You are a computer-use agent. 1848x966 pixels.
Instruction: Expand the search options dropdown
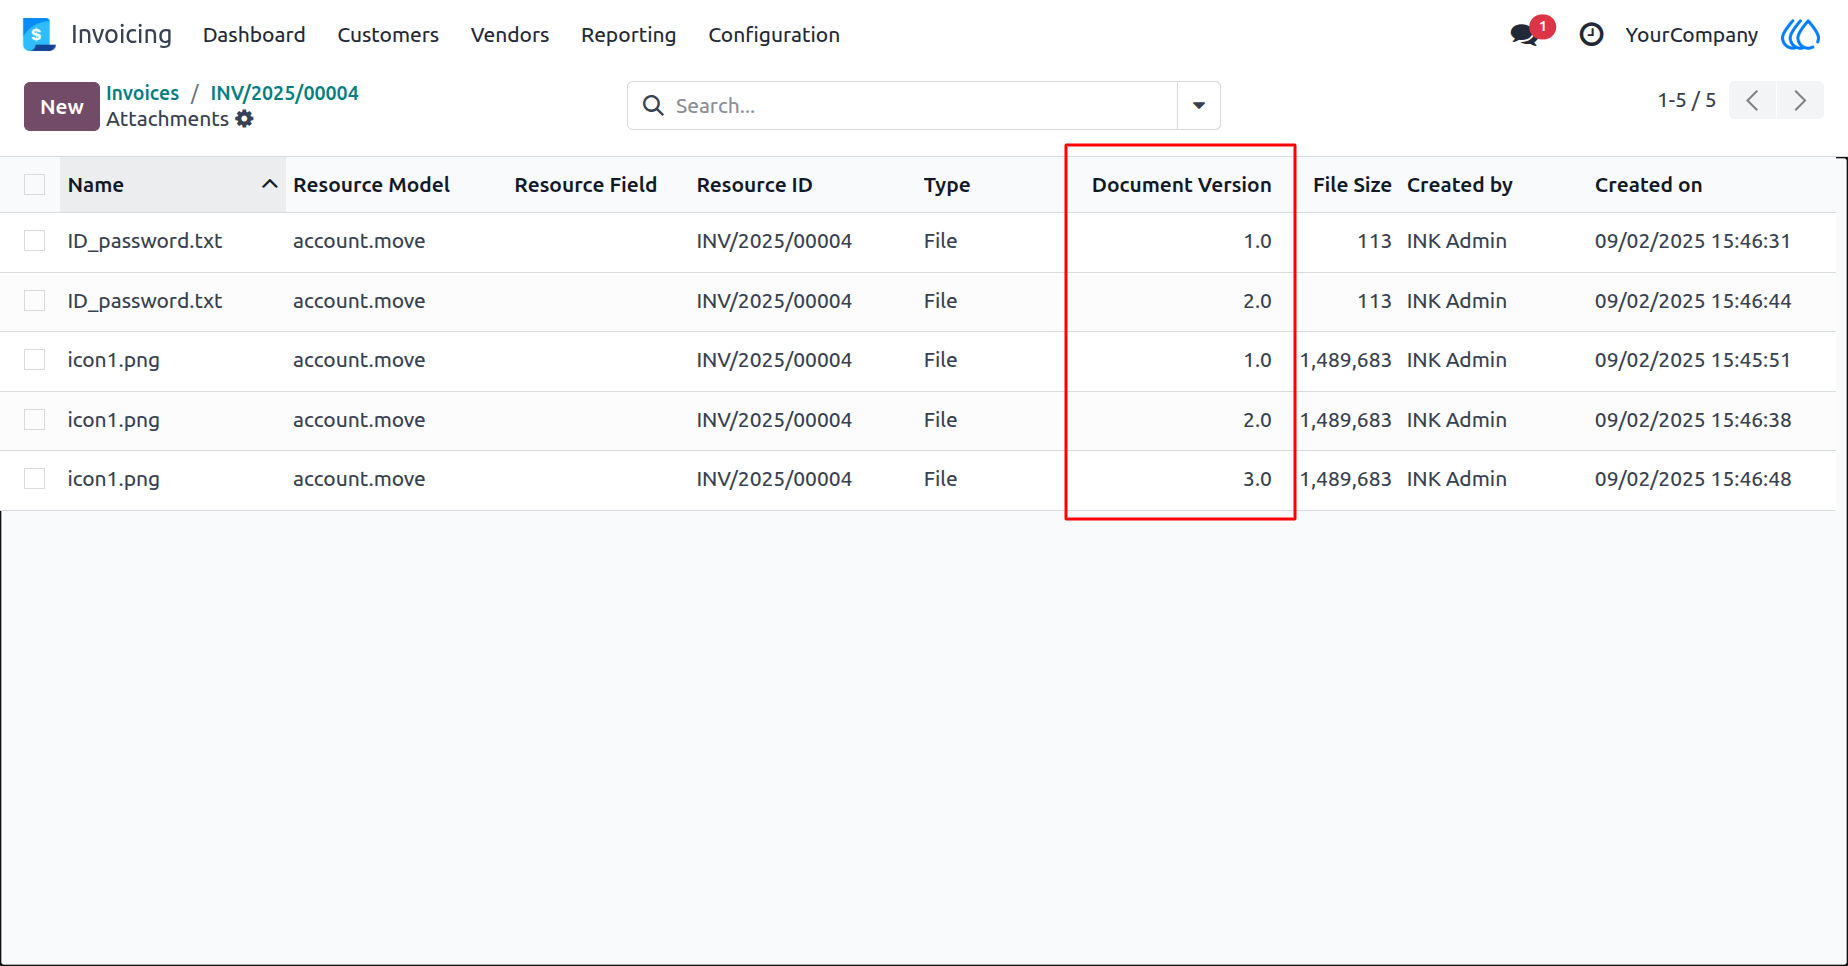click(x=1199, y=106)
